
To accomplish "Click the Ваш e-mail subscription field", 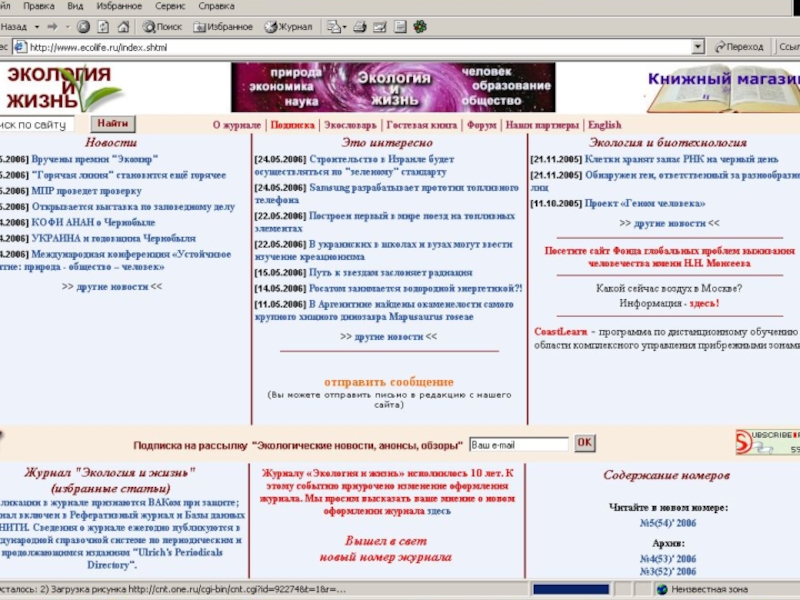I will (x=518, y=444).
